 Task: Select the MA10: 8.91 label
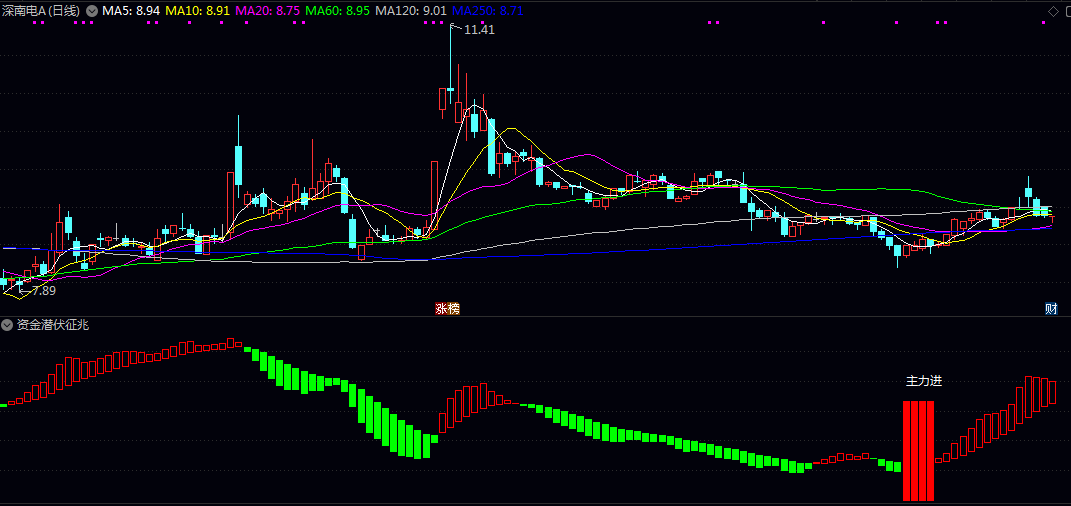click(197, 11)
